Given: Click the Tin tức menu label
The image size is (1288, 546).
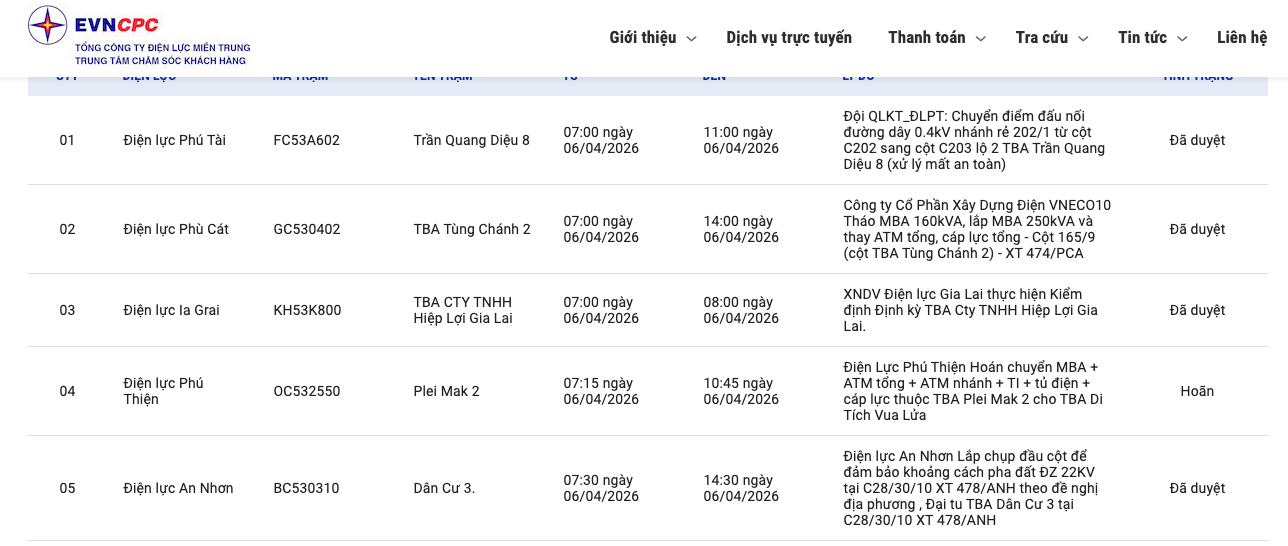Looking at the screenshot, I should pos(1142,38).
